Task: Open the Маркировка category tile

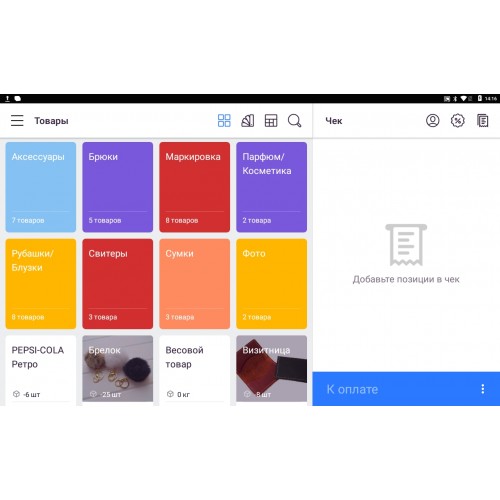Action: point(195,187)
